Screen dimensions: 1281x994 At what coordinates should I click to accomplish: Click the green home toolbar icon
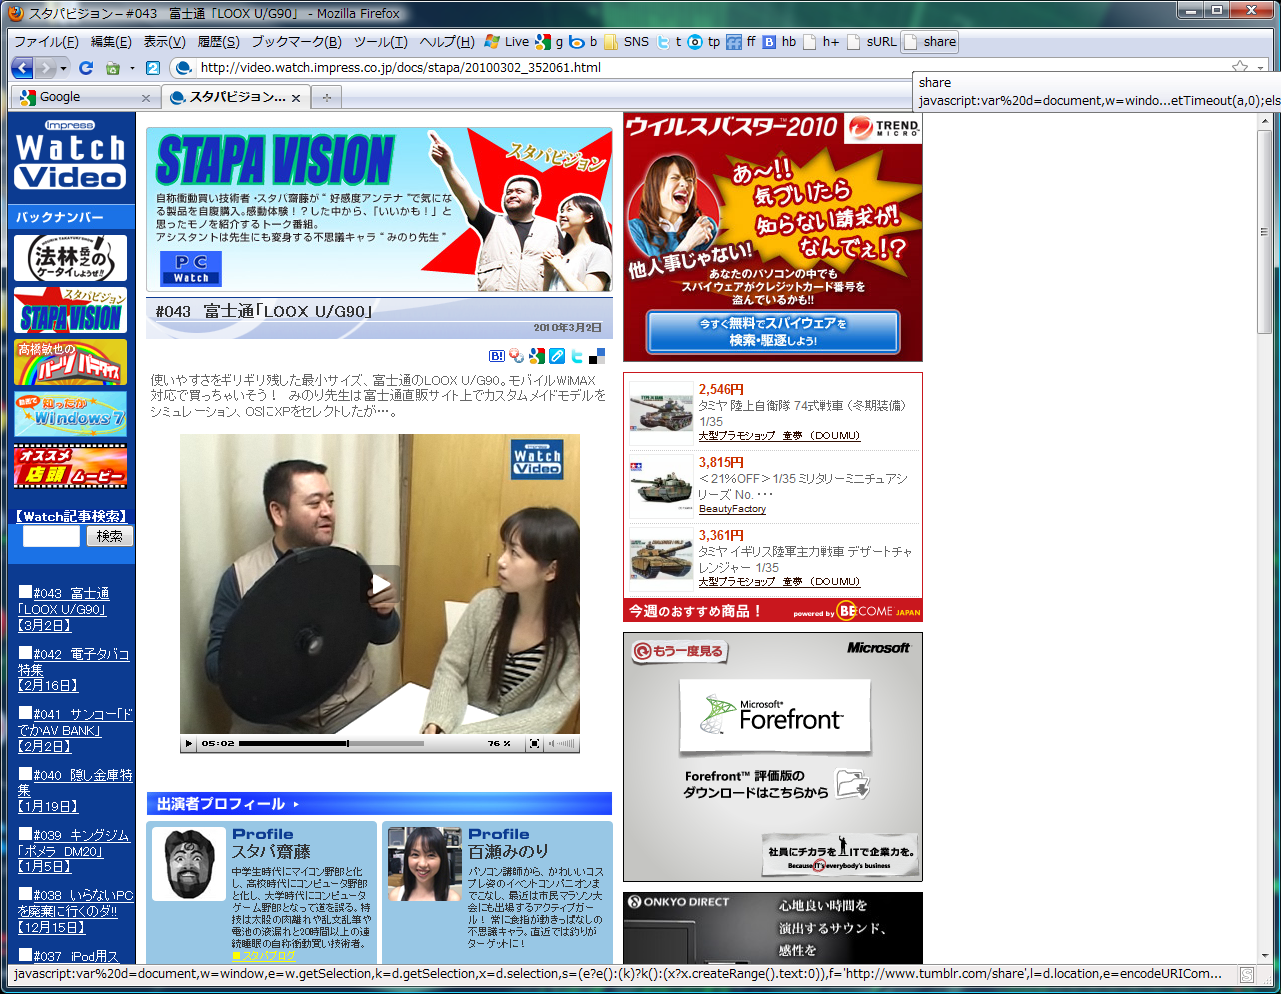113,69
